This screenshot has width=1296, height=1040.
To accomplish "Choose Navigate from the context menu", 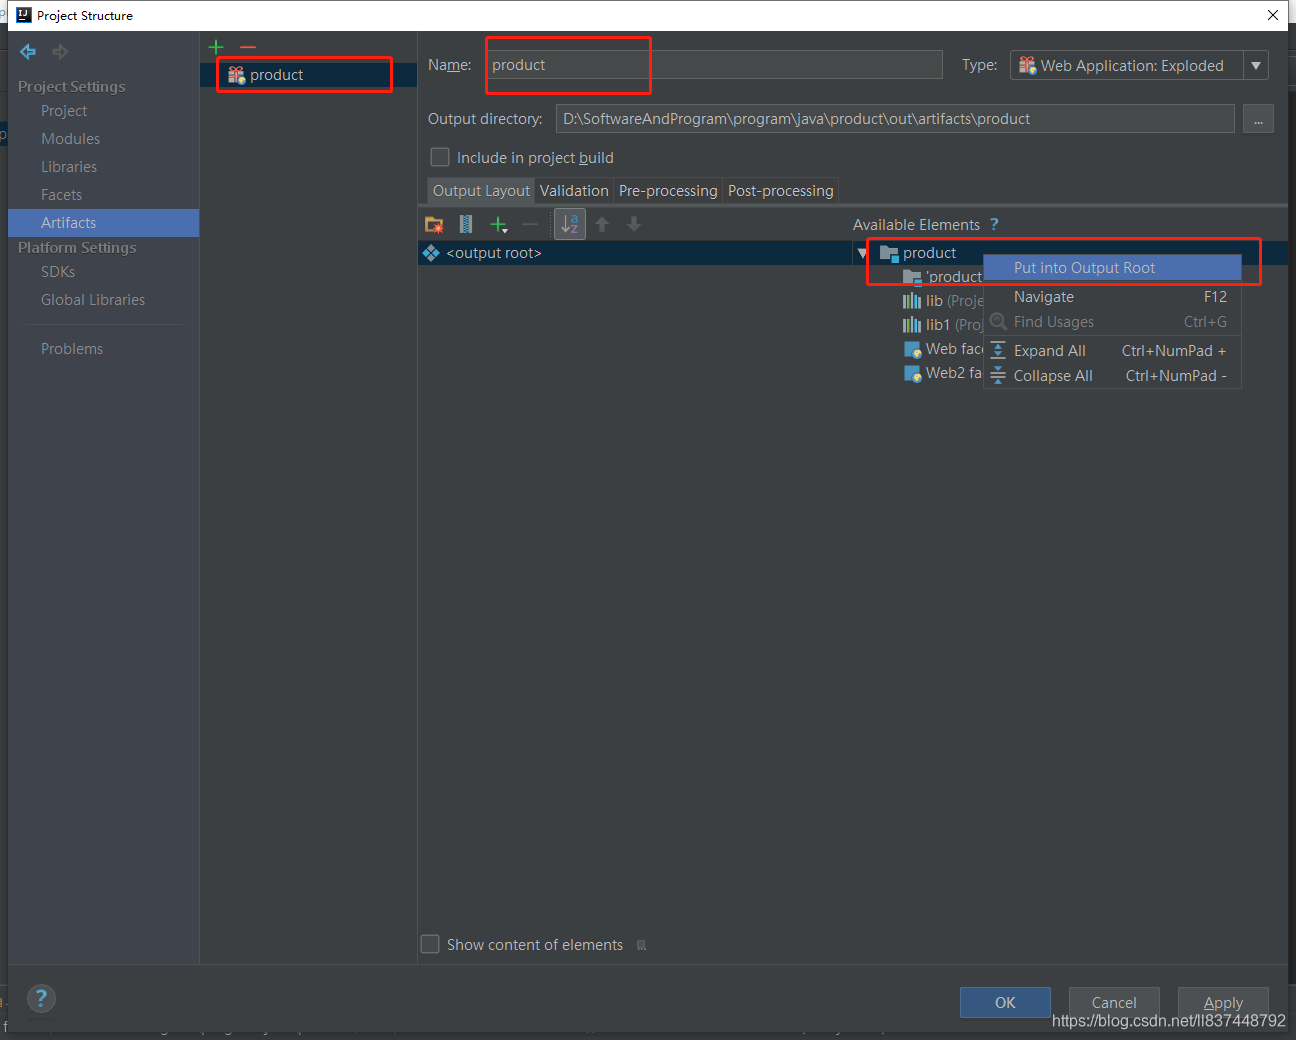I will (x=1112, y=297).
